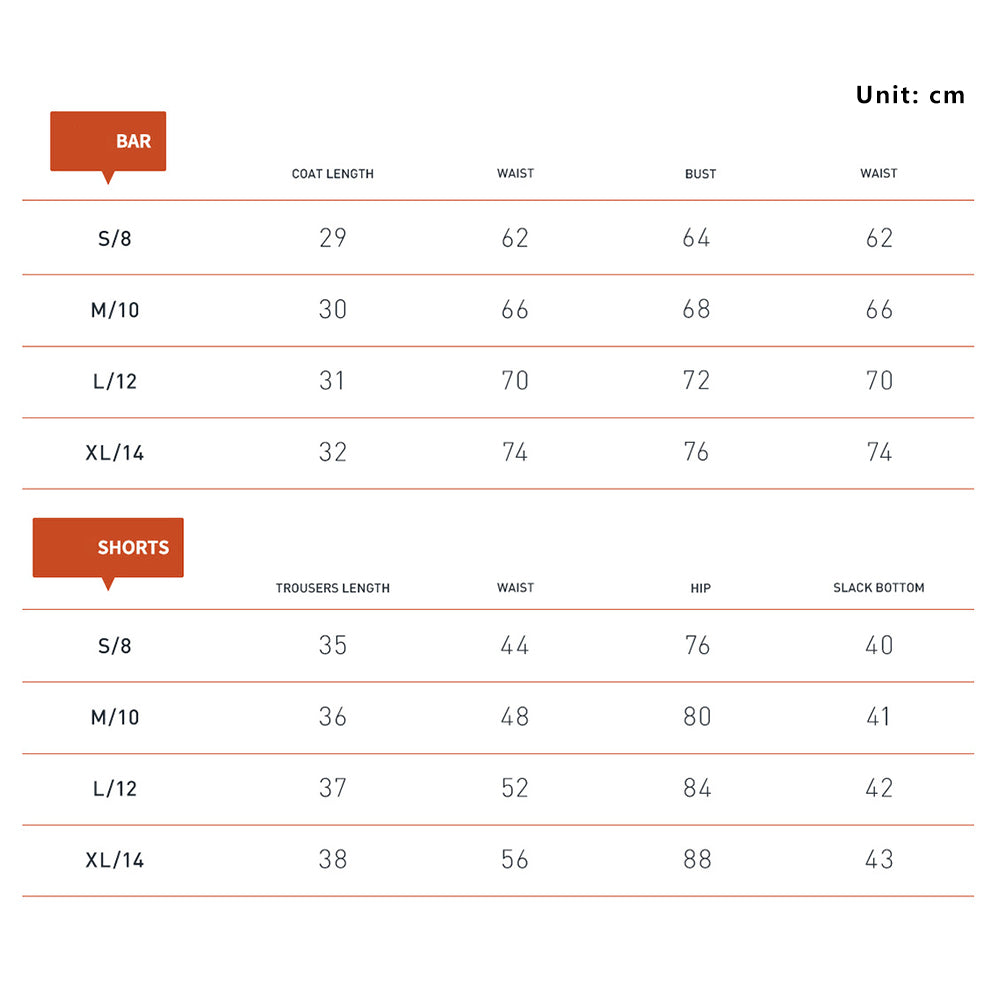Select the BUST column header
Image resolution: width=1000 pixels, height=1000 pixels.
click(x=700, y=174)
